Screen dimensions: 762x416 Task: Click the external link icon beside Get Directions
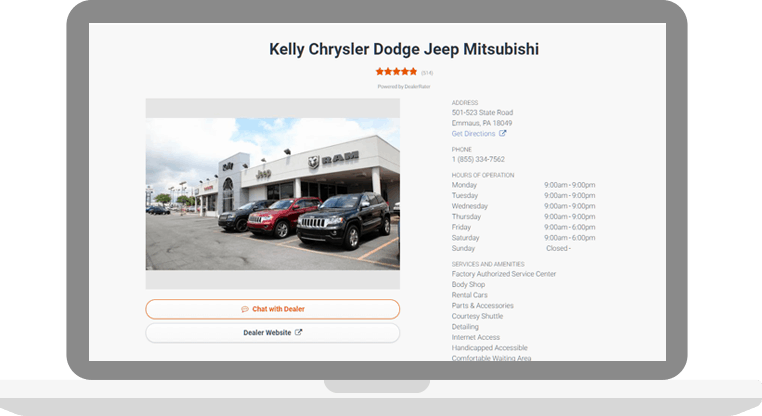502,133
